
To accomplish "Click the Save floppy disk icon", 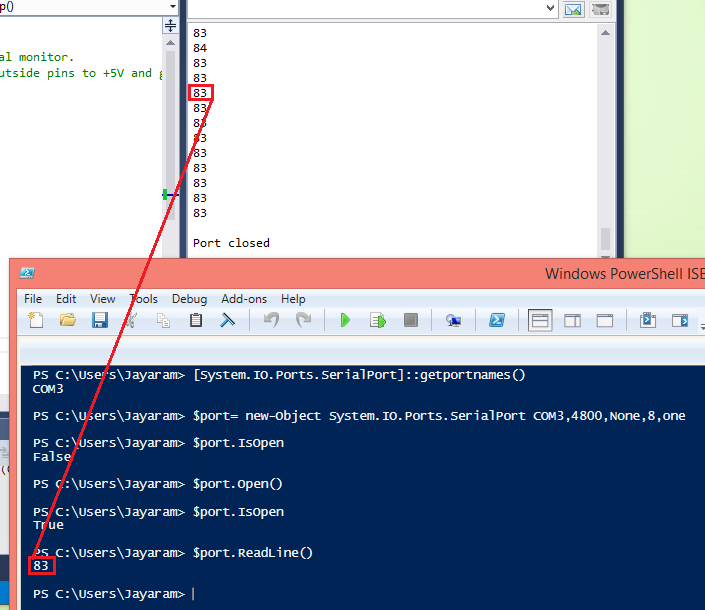I will coord(99,320).
